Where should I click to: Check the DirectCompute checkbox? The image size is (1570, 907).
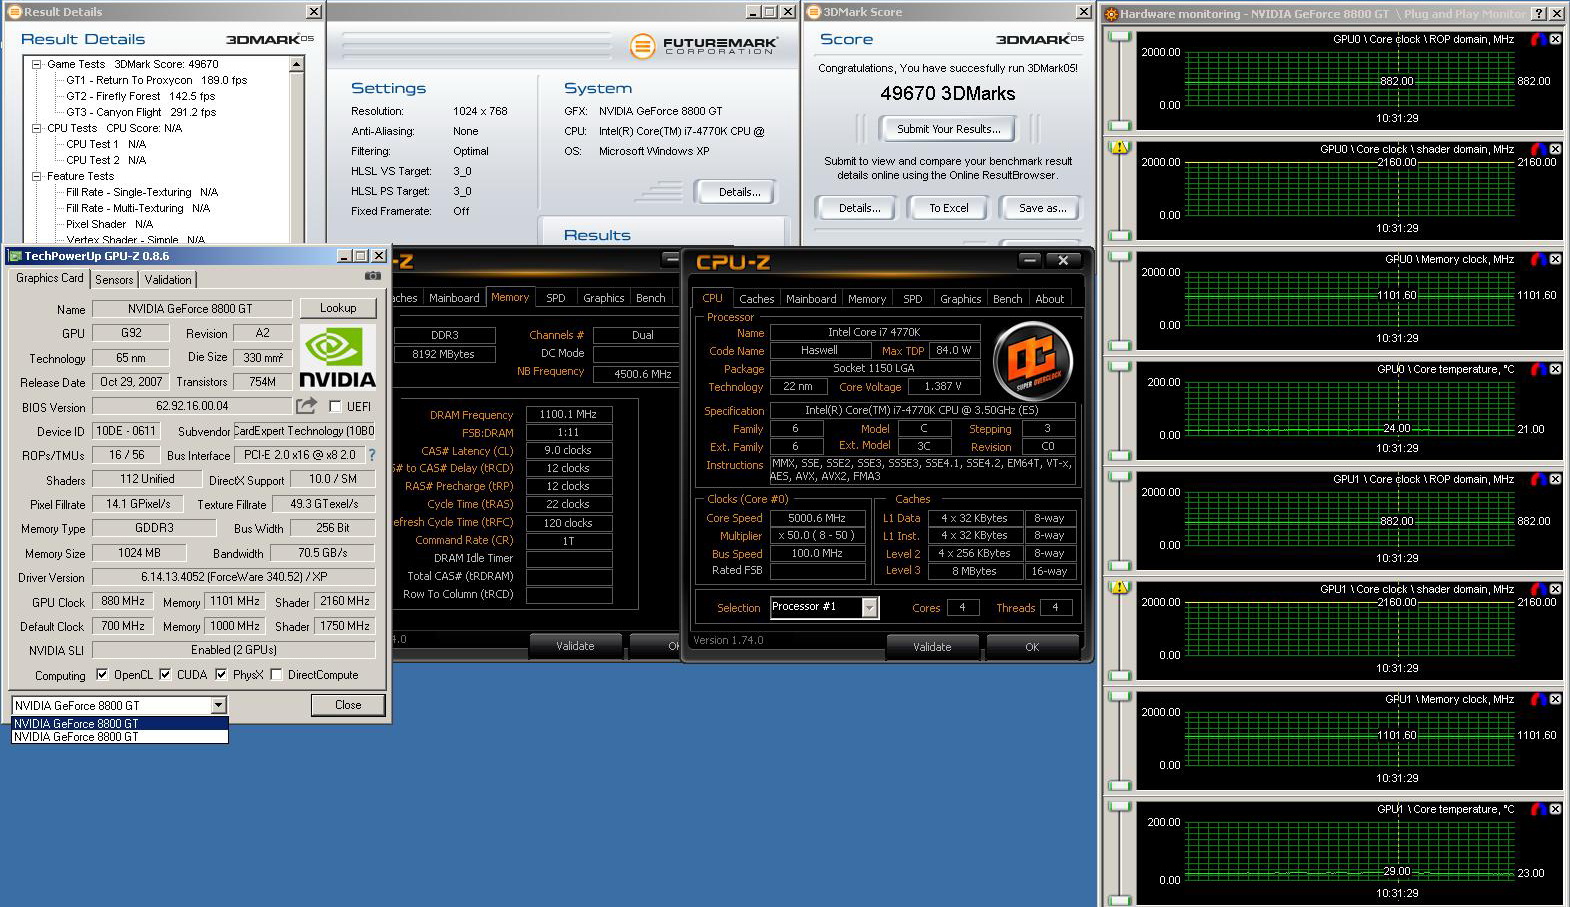tap(277, 675)
